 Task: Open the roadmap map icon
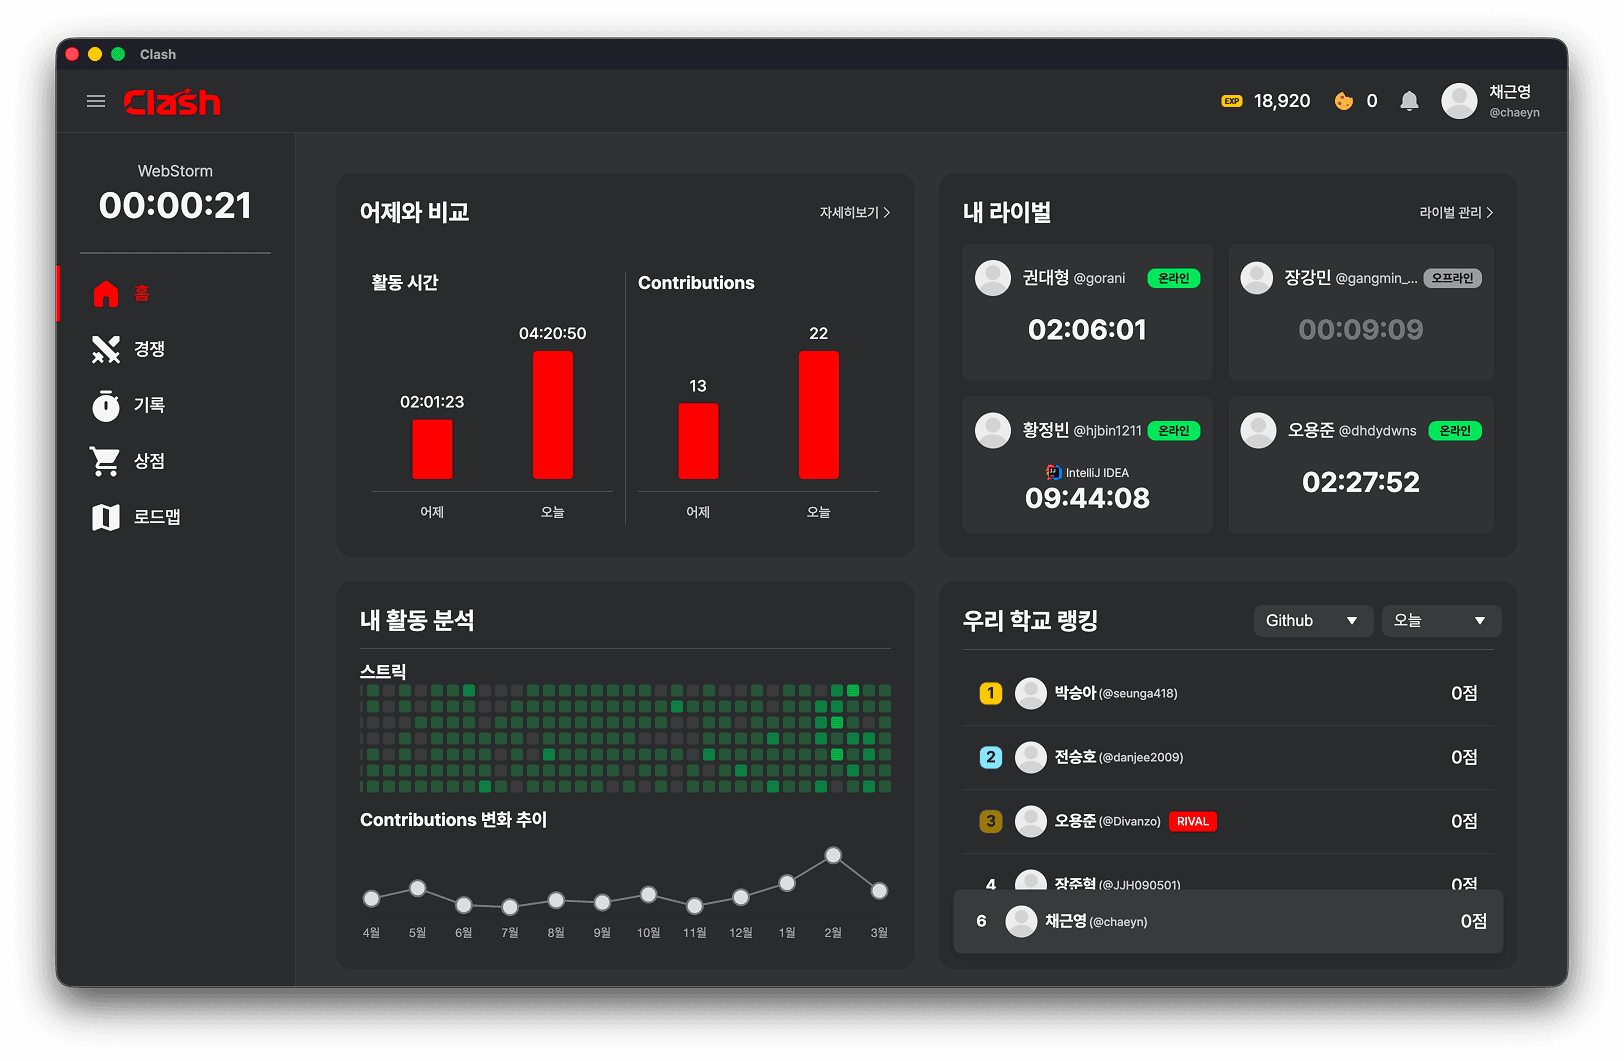pyautogui.click(x=106, y=517)
